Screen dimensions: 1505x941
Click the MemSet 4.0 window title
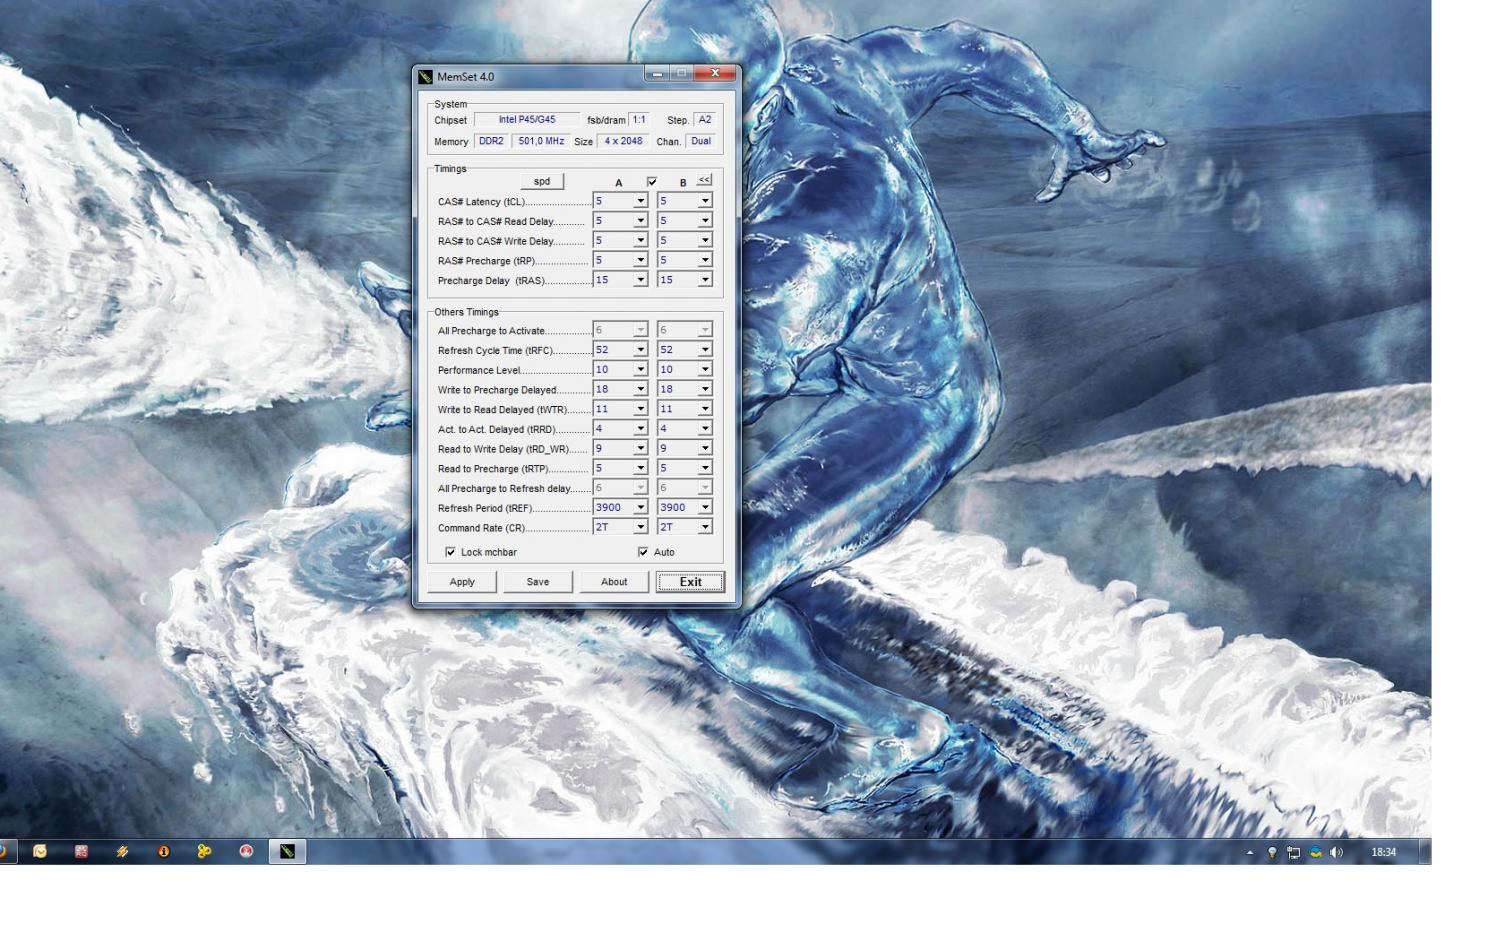(x=465, y=77)
